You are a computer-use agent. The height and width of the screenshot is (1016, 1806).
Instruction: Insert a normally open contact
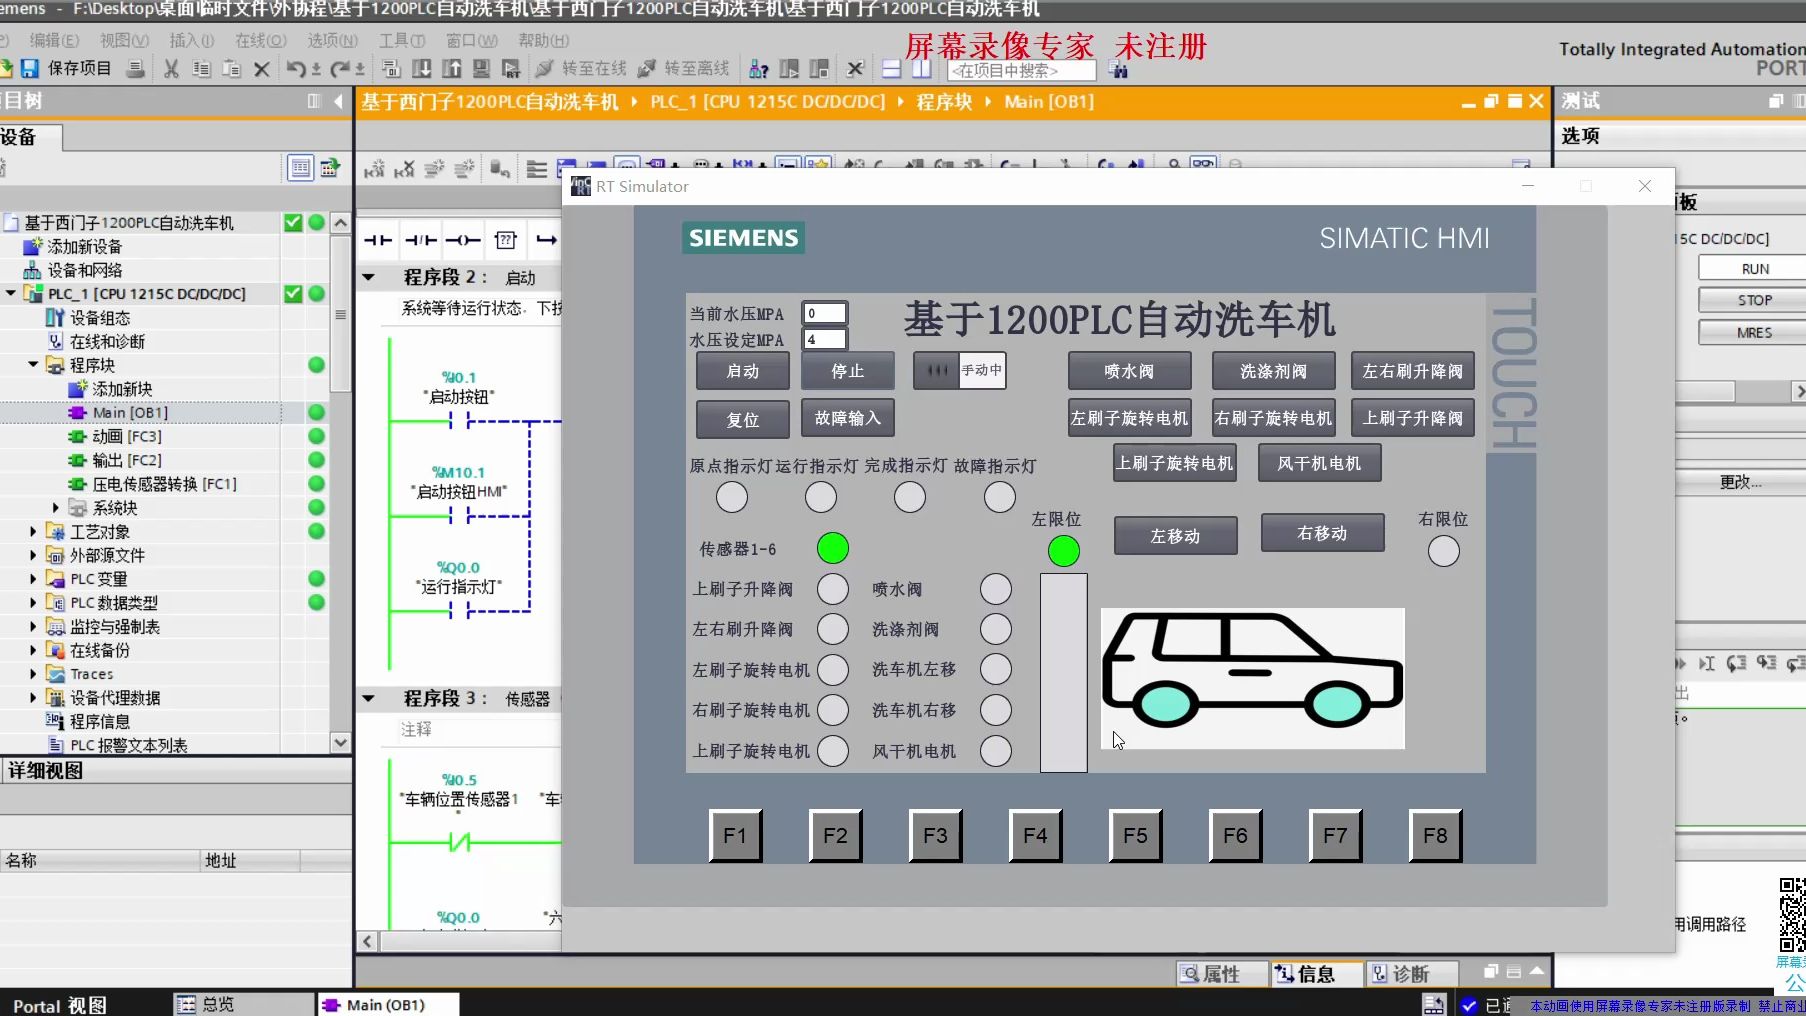coord(378,240)
